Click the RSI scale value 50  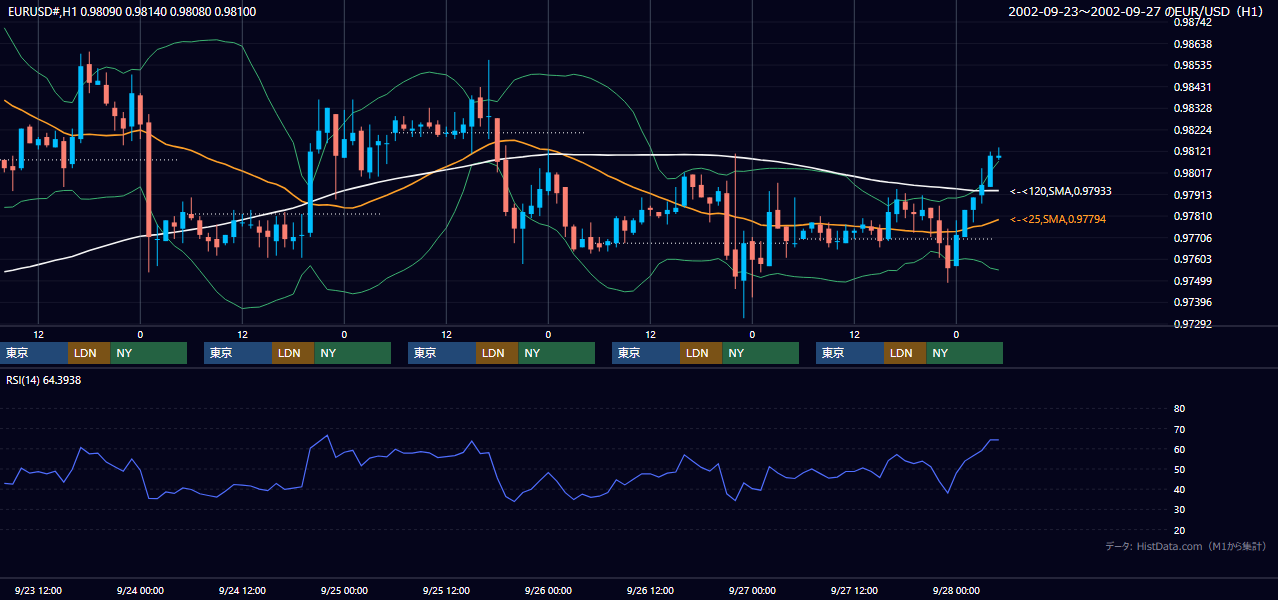[x=1179, y=469]
